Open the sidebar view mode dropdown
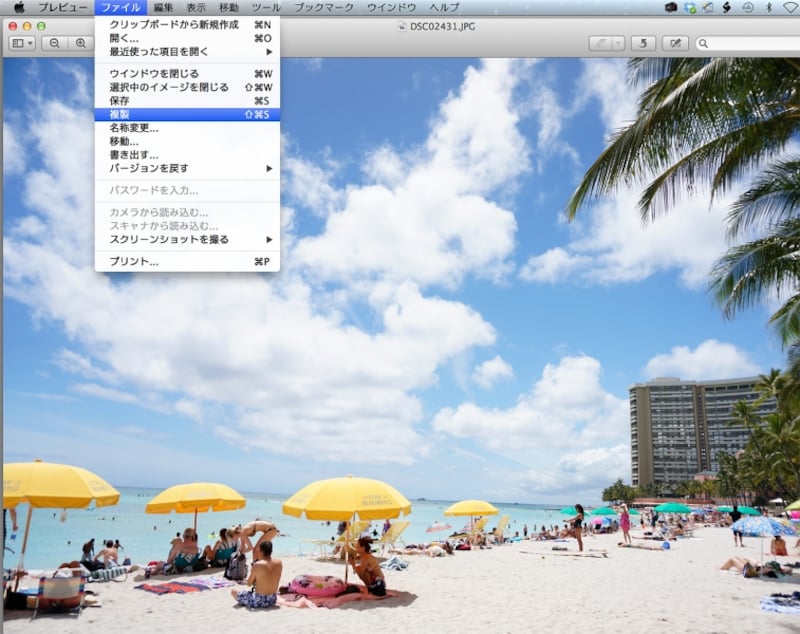The image size is (800, 634). point(22,43)
